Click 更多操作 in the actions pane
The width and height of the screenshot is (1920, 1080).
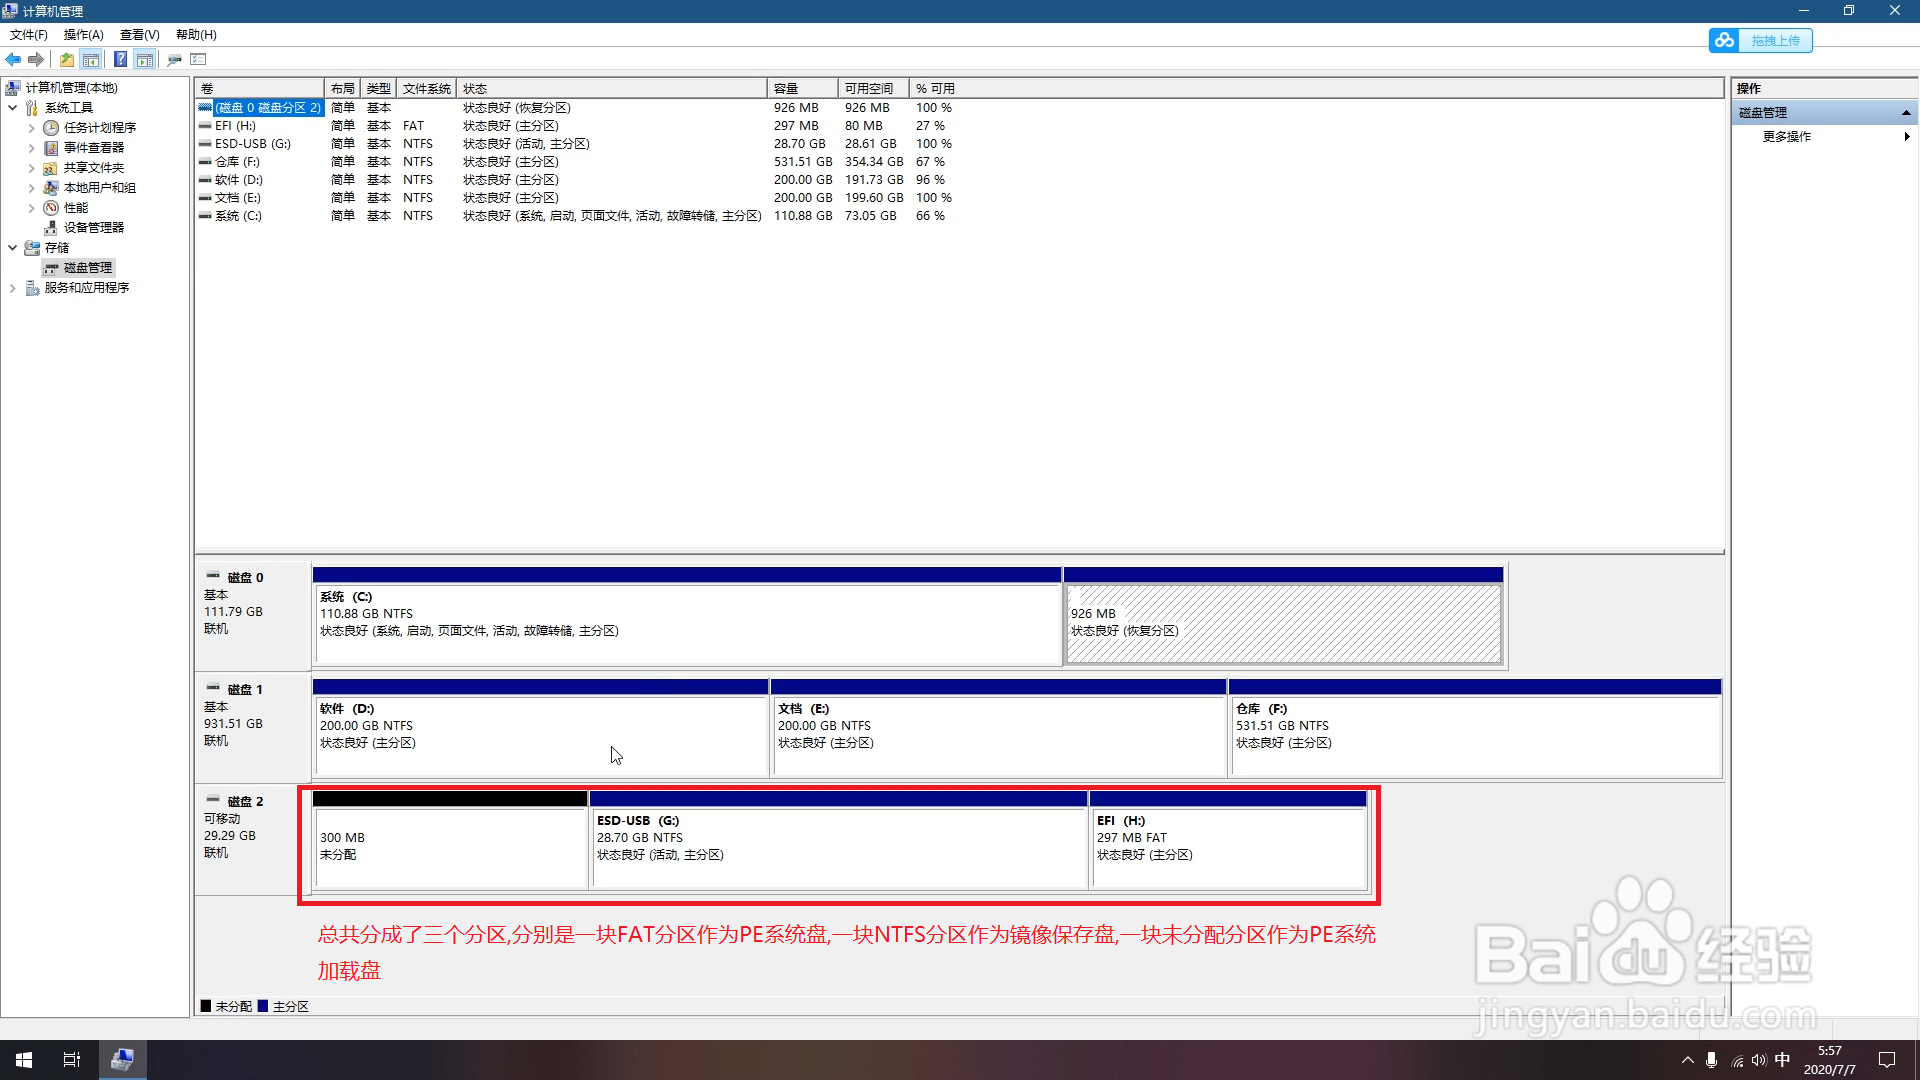pyautogui.click(x=1786, y=137)
